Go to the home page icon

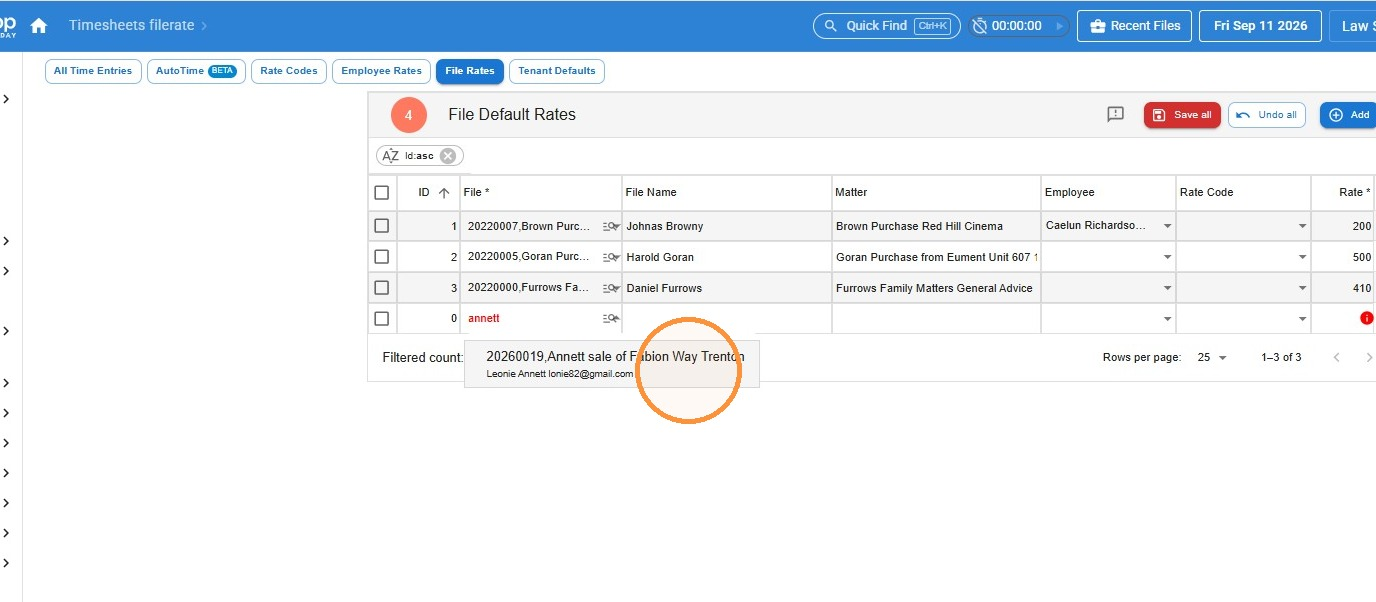[39, 26]
